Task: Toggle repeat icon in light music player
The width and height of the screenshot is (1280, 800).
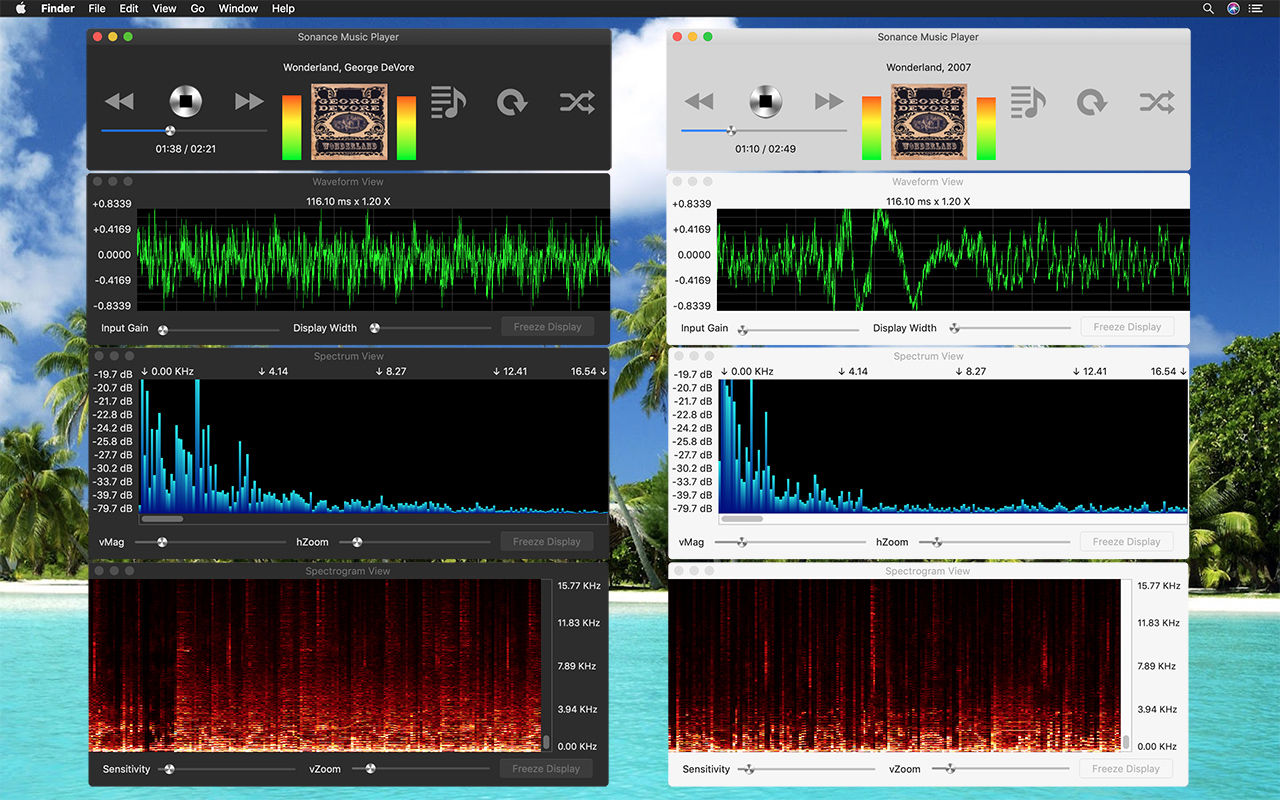Action: click(1091, 102)
